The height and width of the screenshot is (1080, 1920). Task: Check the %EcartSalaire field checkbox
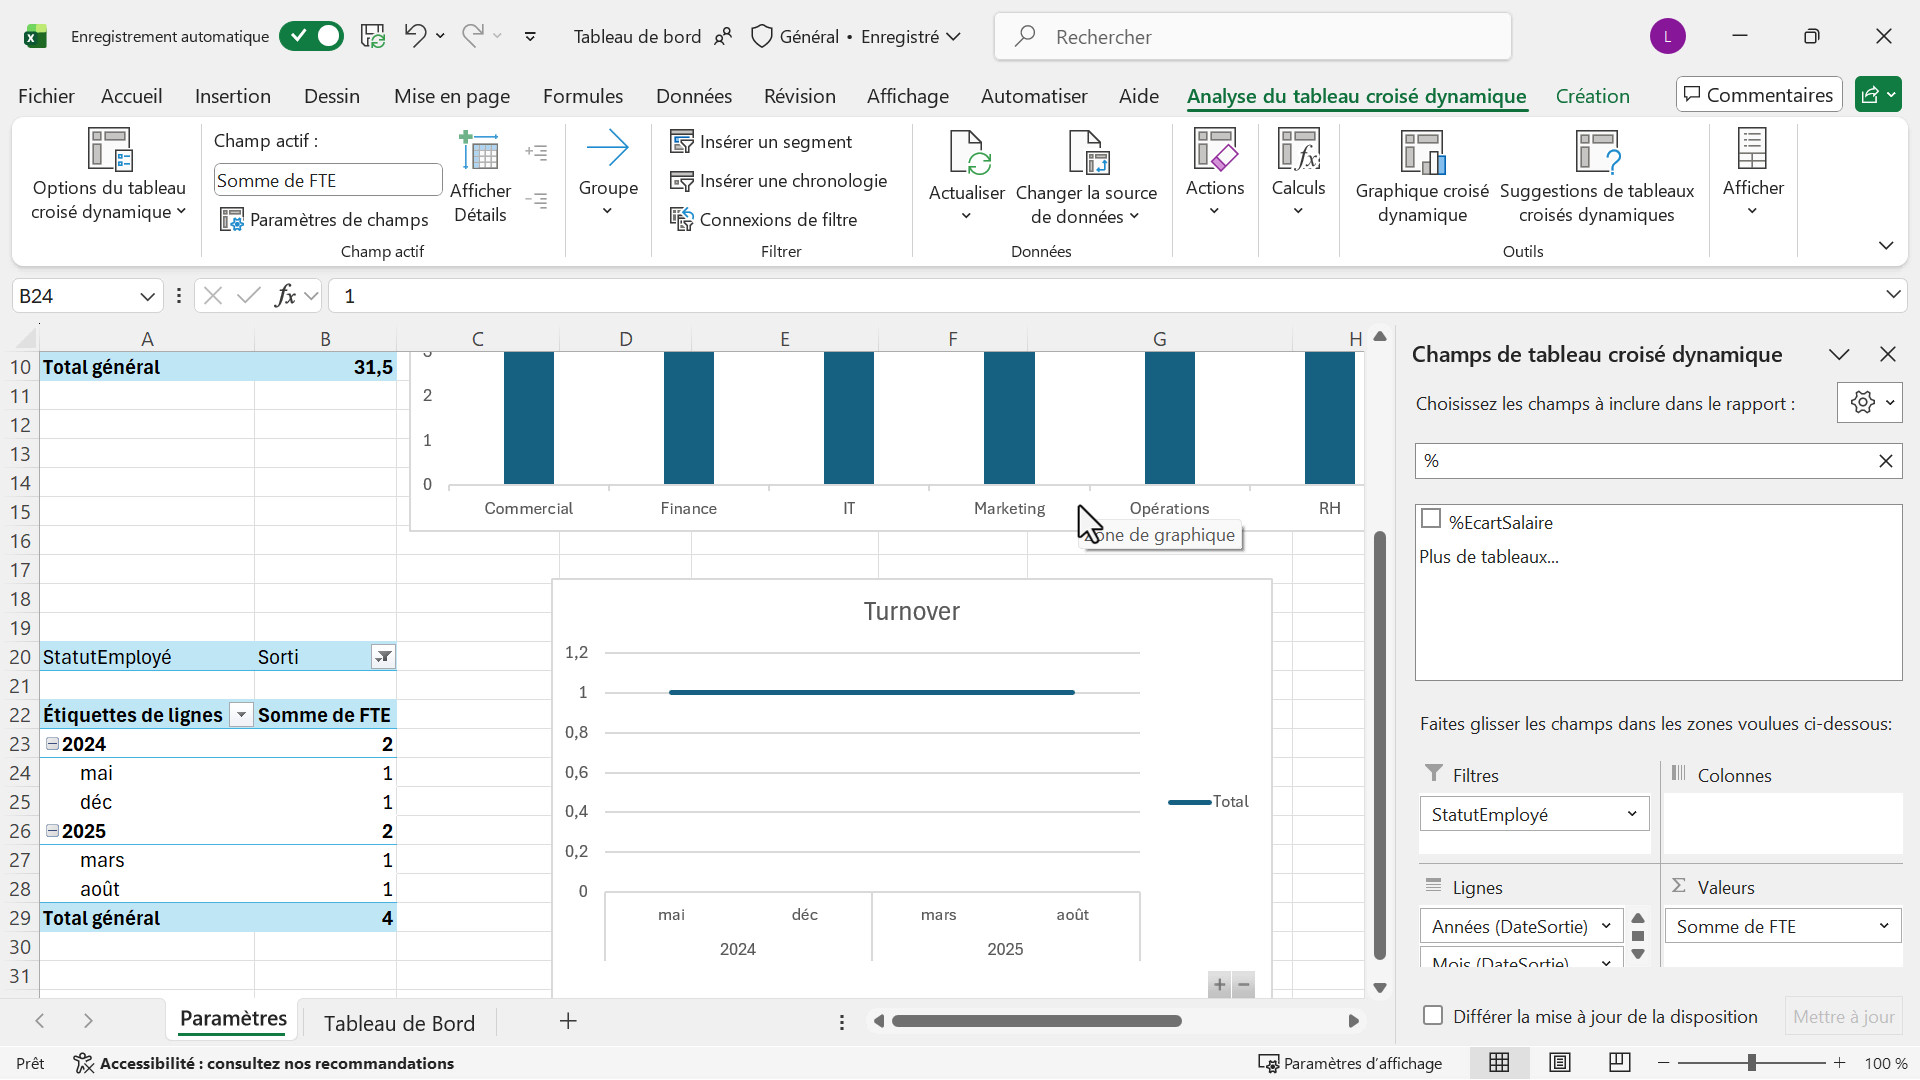coord(1431,519)
